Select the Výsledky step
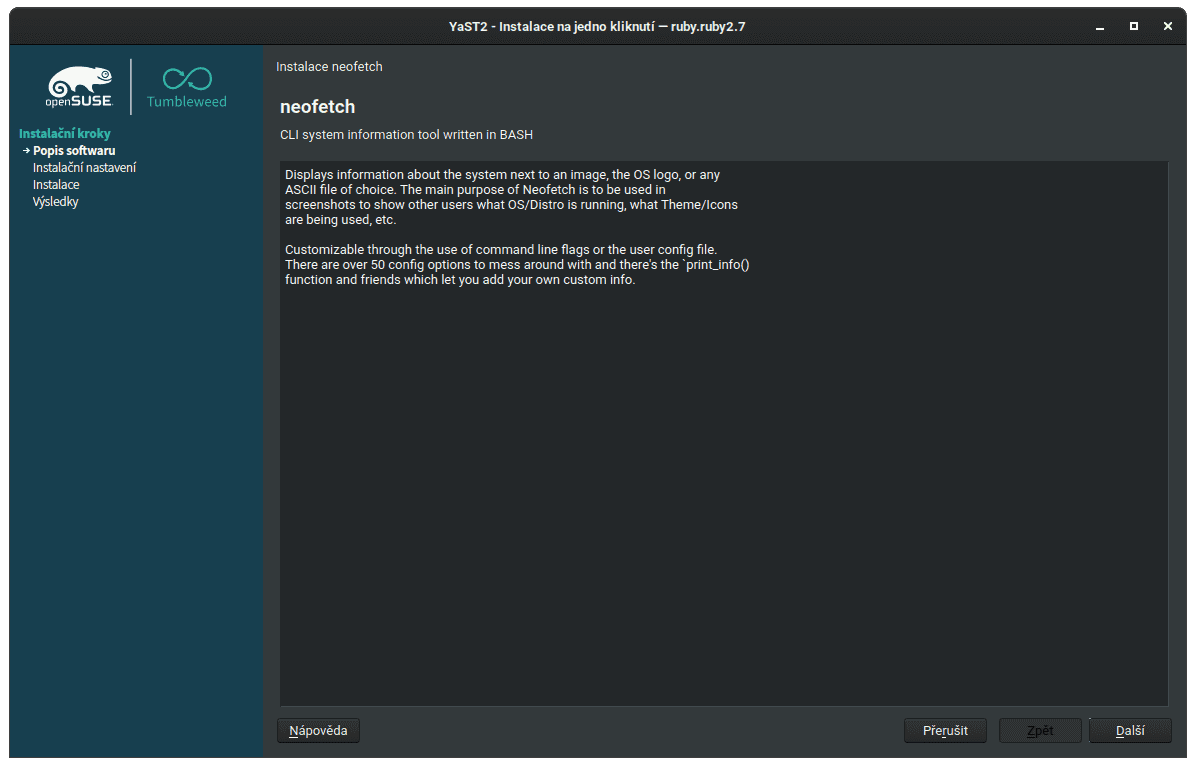Image resolution: width=1196 pixels, height=767 pixels. click(x=55, y=201)
